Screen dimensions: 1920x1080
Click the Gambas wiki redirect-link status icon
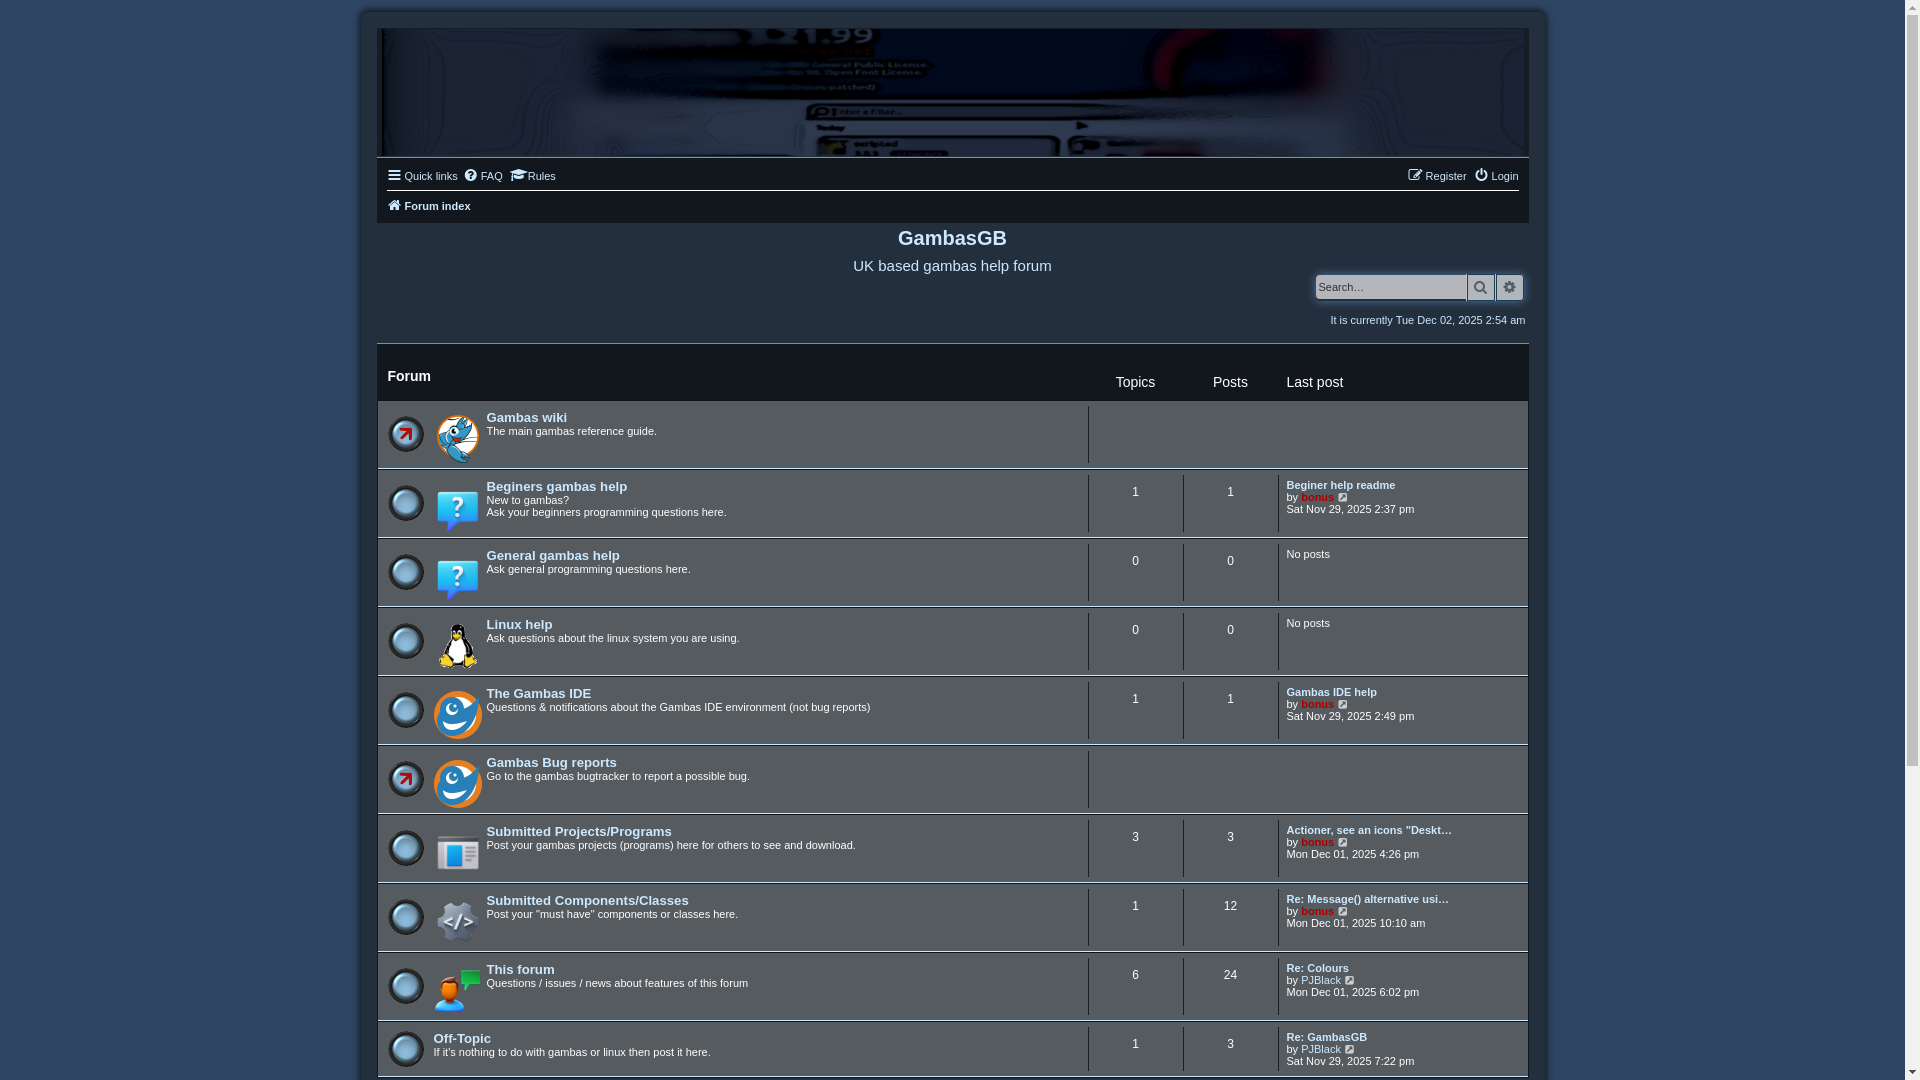(405, 434)
